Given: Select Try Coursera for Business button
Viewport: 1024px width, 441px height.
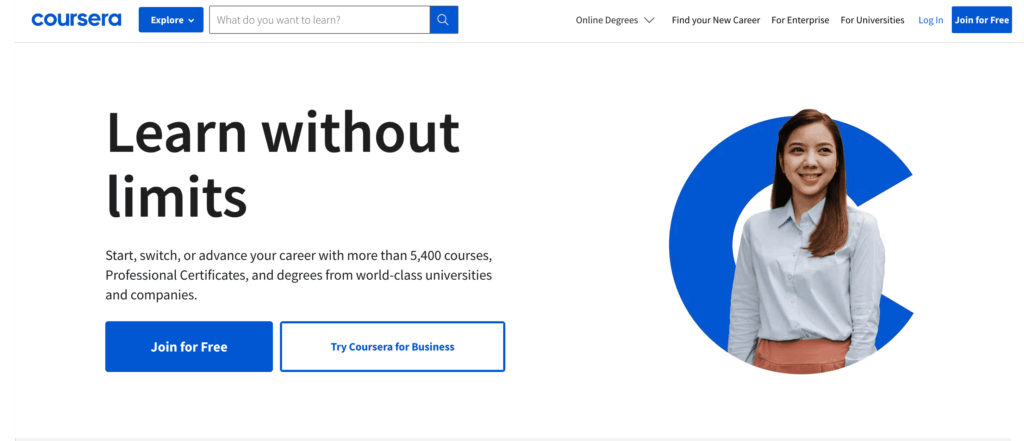Looking at the screenshot, I should coord(392,346).
